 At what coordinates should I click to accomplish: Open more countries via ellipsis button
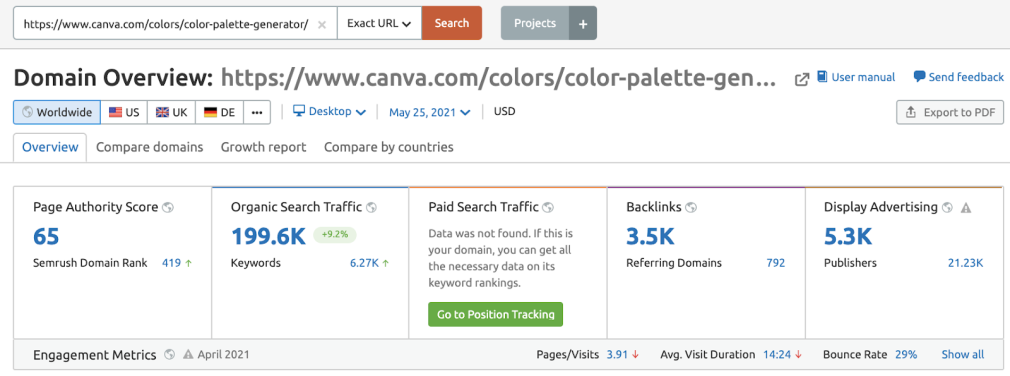click(x=257, y=112)
